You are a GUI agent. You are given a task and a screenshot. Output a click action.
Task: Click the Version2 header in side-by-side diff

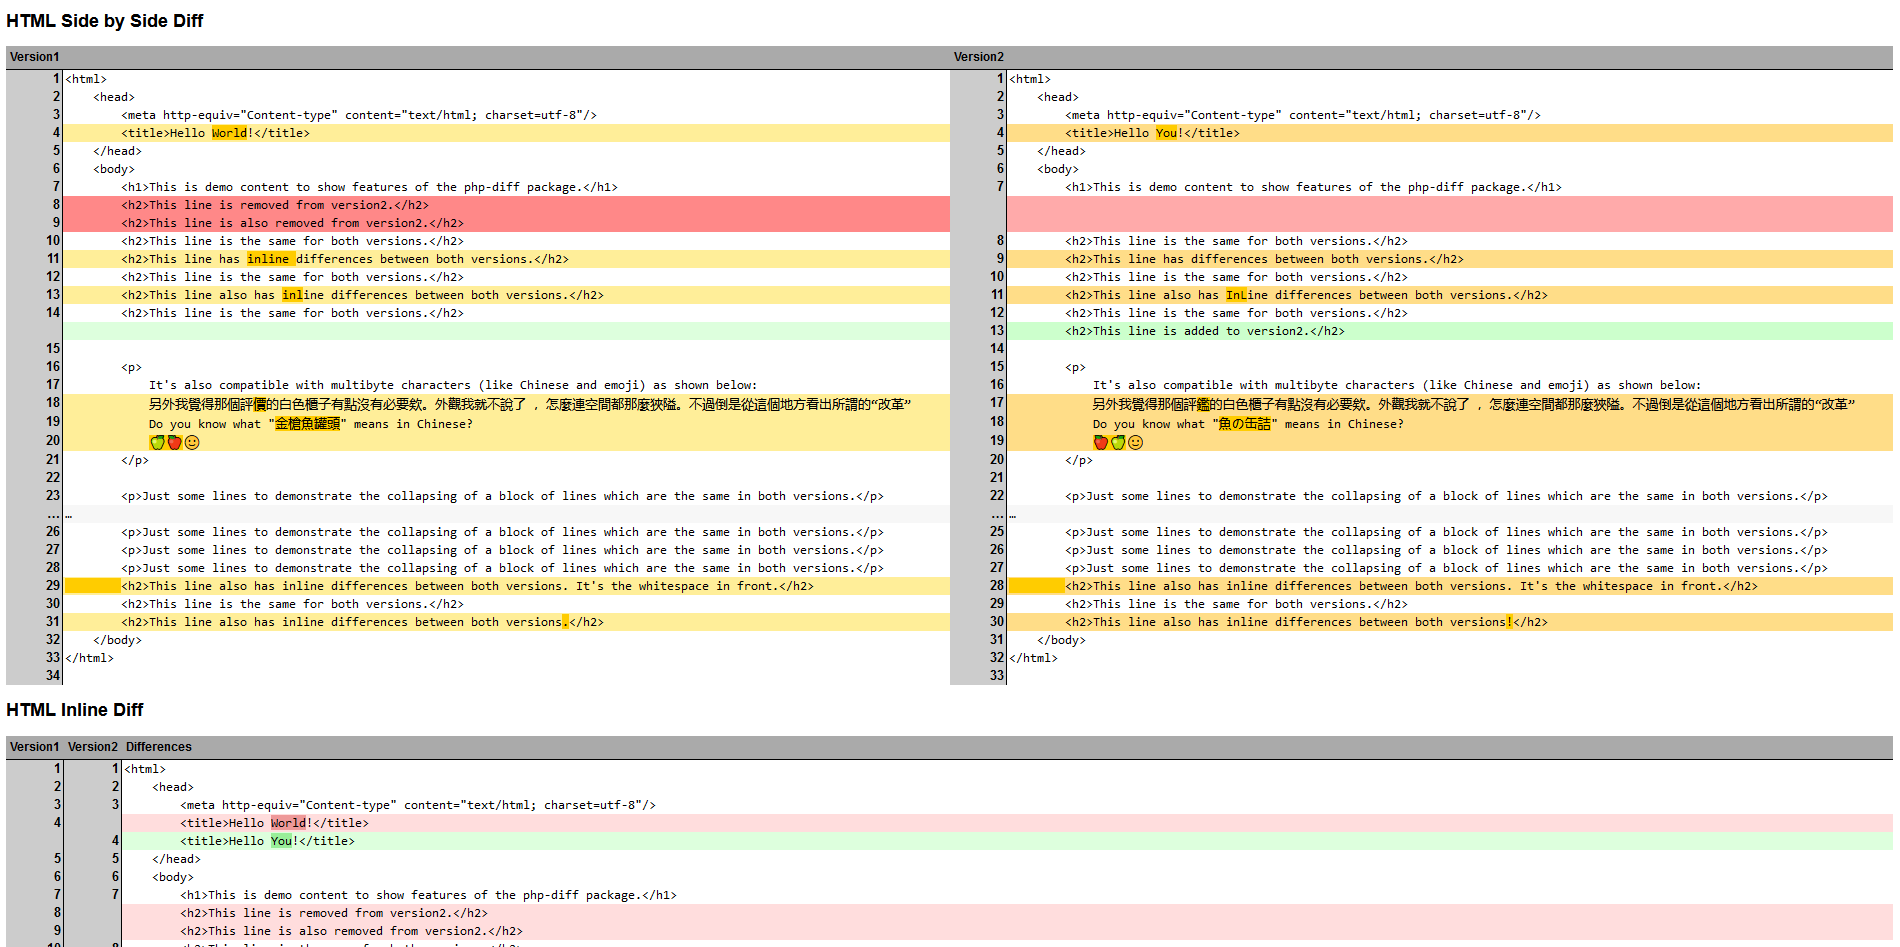tap(978, 57)
